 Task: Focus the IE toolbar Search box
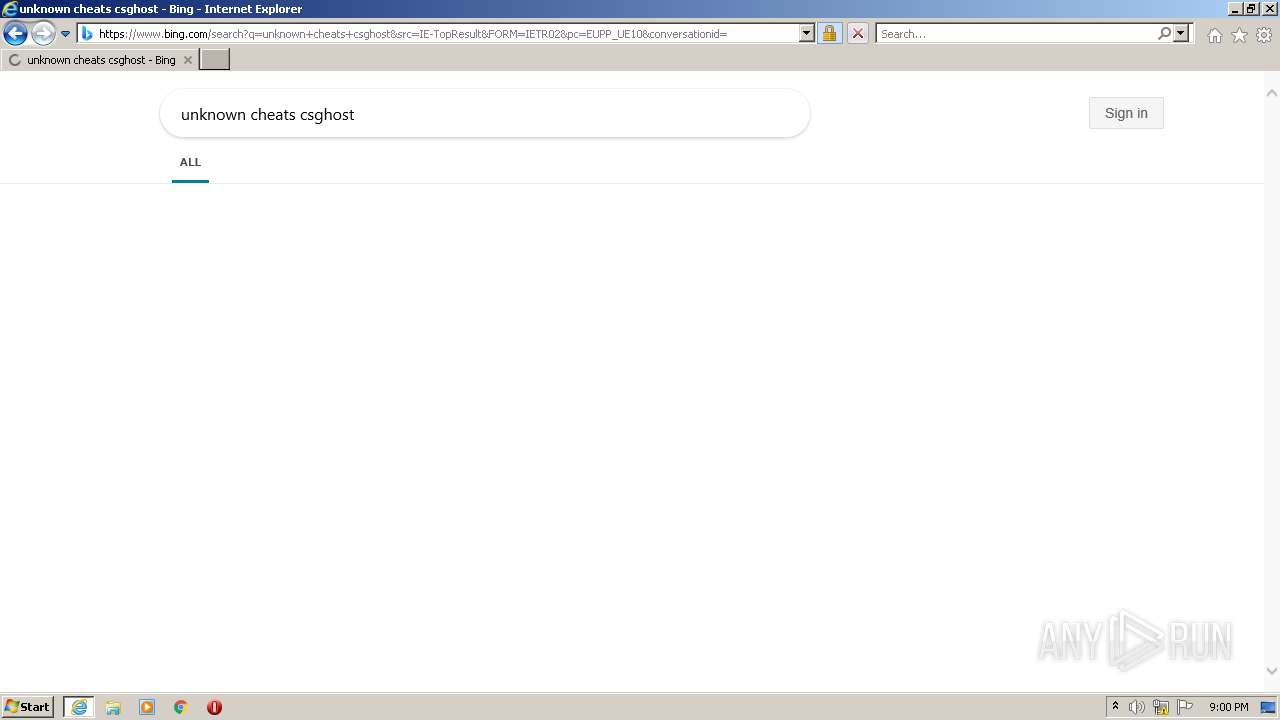click(x=1017, y=33)
